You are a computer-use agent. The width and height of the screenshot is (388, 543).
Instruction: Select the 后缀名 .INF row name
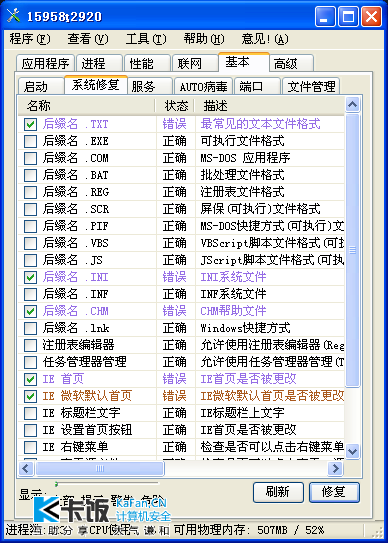coord(76,294)
